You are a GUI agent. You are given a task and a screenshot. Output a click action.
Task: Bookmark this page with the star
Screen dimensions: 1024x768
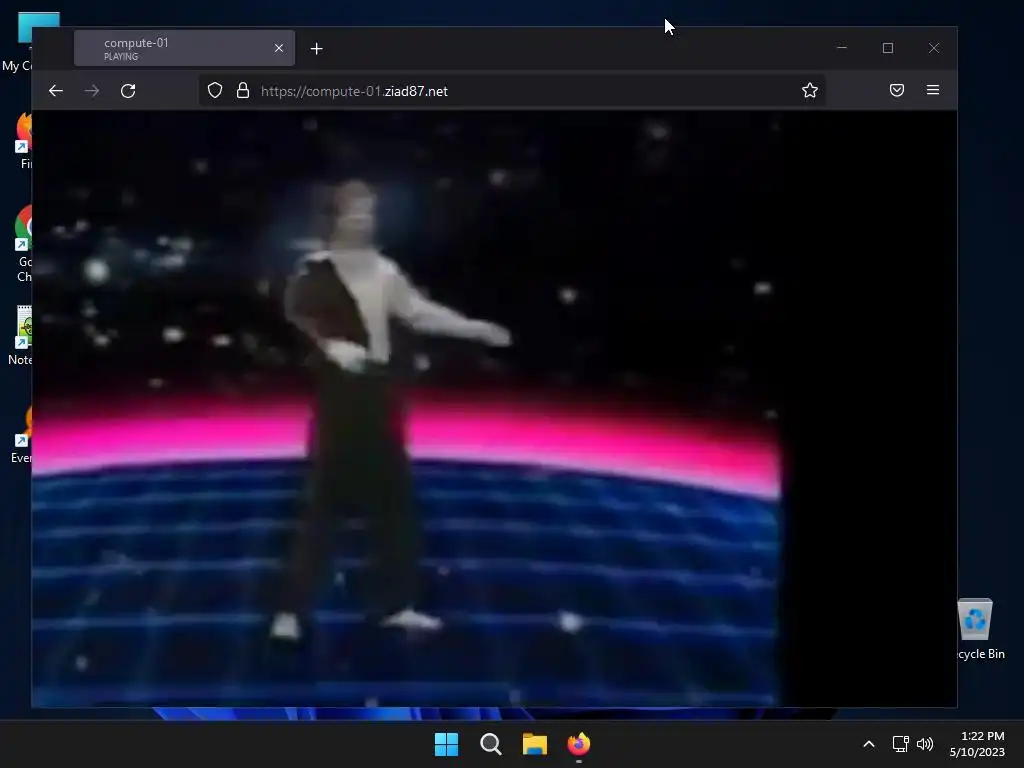click(x=810, y=90)
